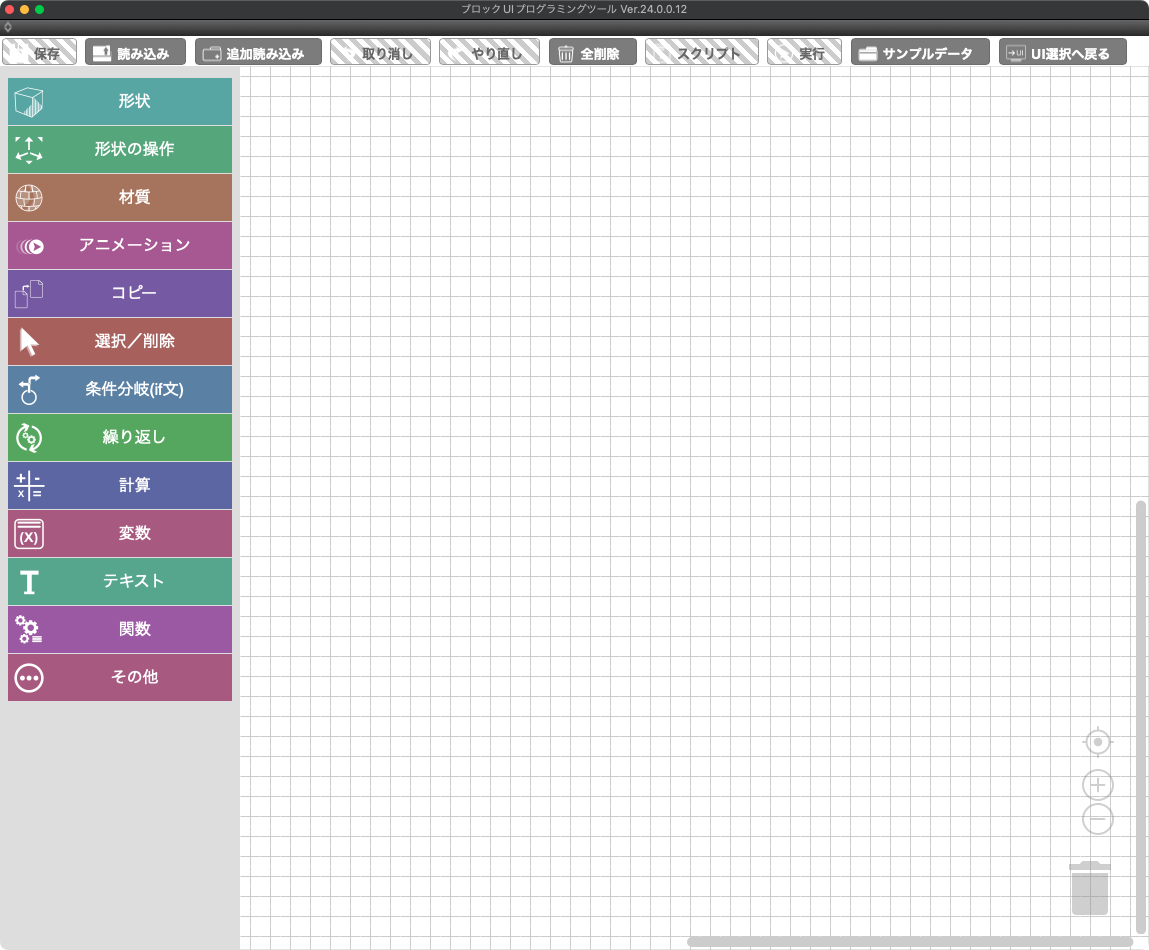Open the 変数 (variable) category
Screen dimensions: 1149x950
pos(120,534)
